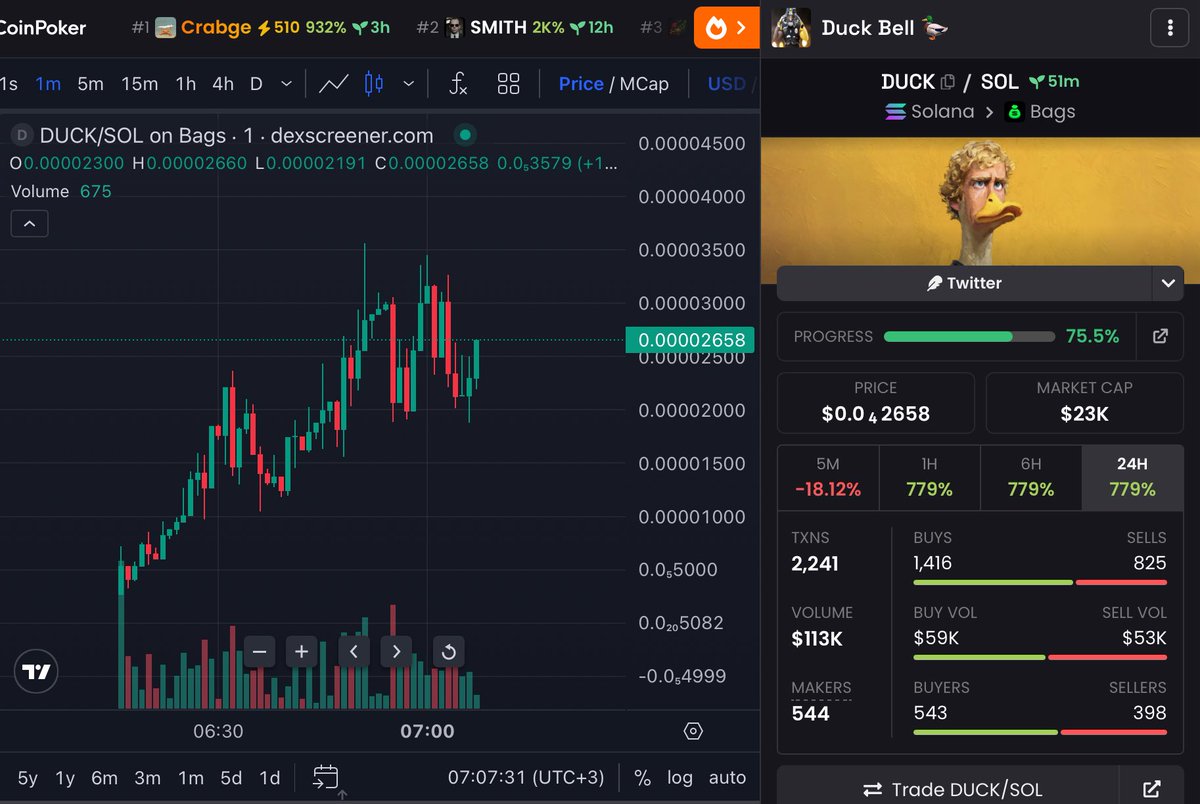Open progress external link icon
The image size is (1200, 804).
(x=1160, y=336)
